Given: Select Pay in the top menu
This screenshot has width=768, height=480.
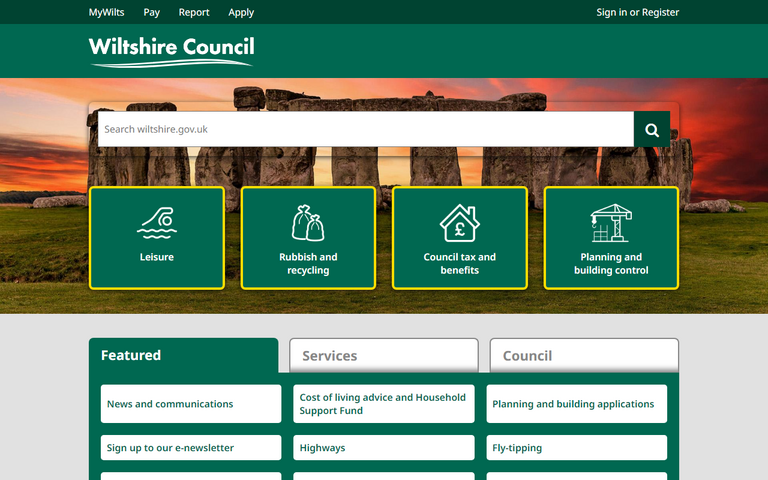Looking at the screenshot, I should pos(151,12).
